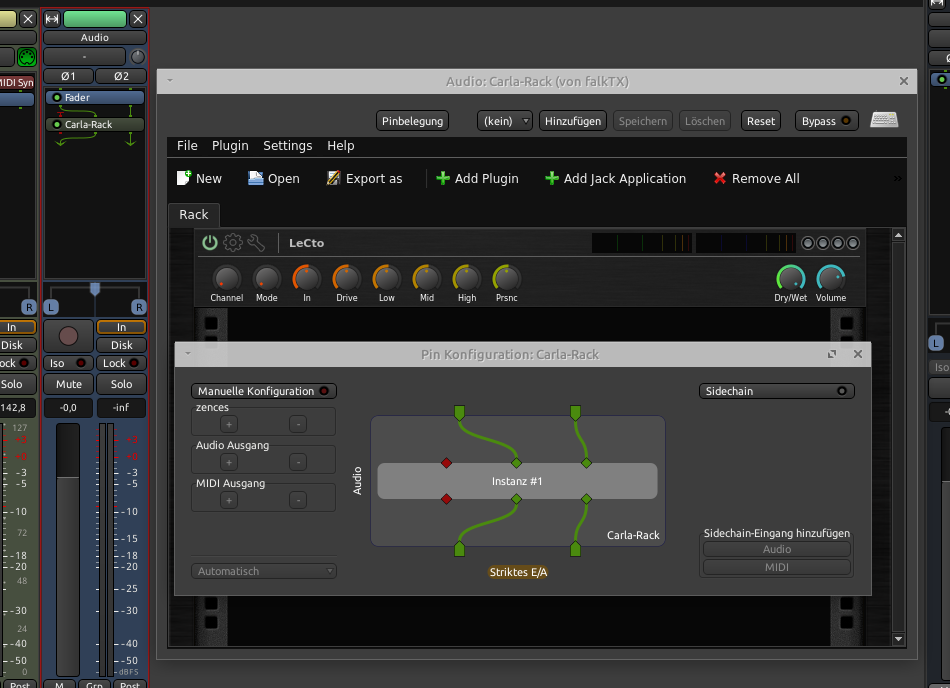
Task: Click the record-arm circle button
Action: [x=68, y=336]
